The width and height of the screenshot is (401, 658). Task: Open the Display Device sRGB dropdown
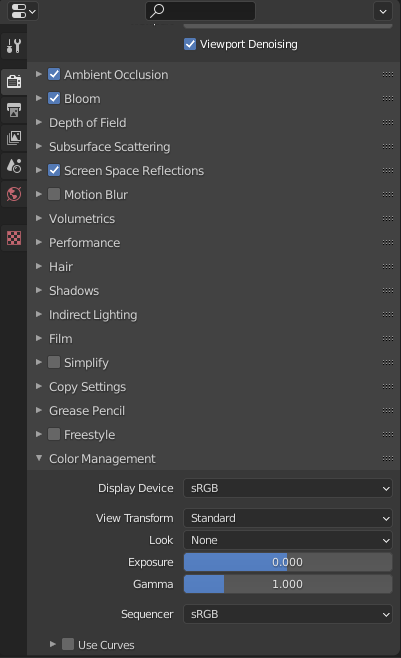click(x=288, y=488)
